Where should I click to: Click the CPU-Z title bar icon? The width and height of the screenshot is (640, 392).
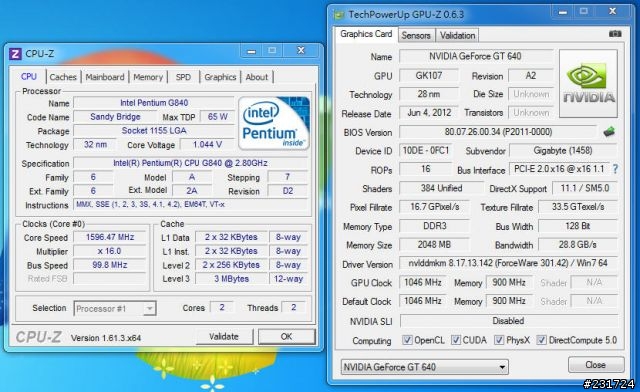tap(15, 54)
